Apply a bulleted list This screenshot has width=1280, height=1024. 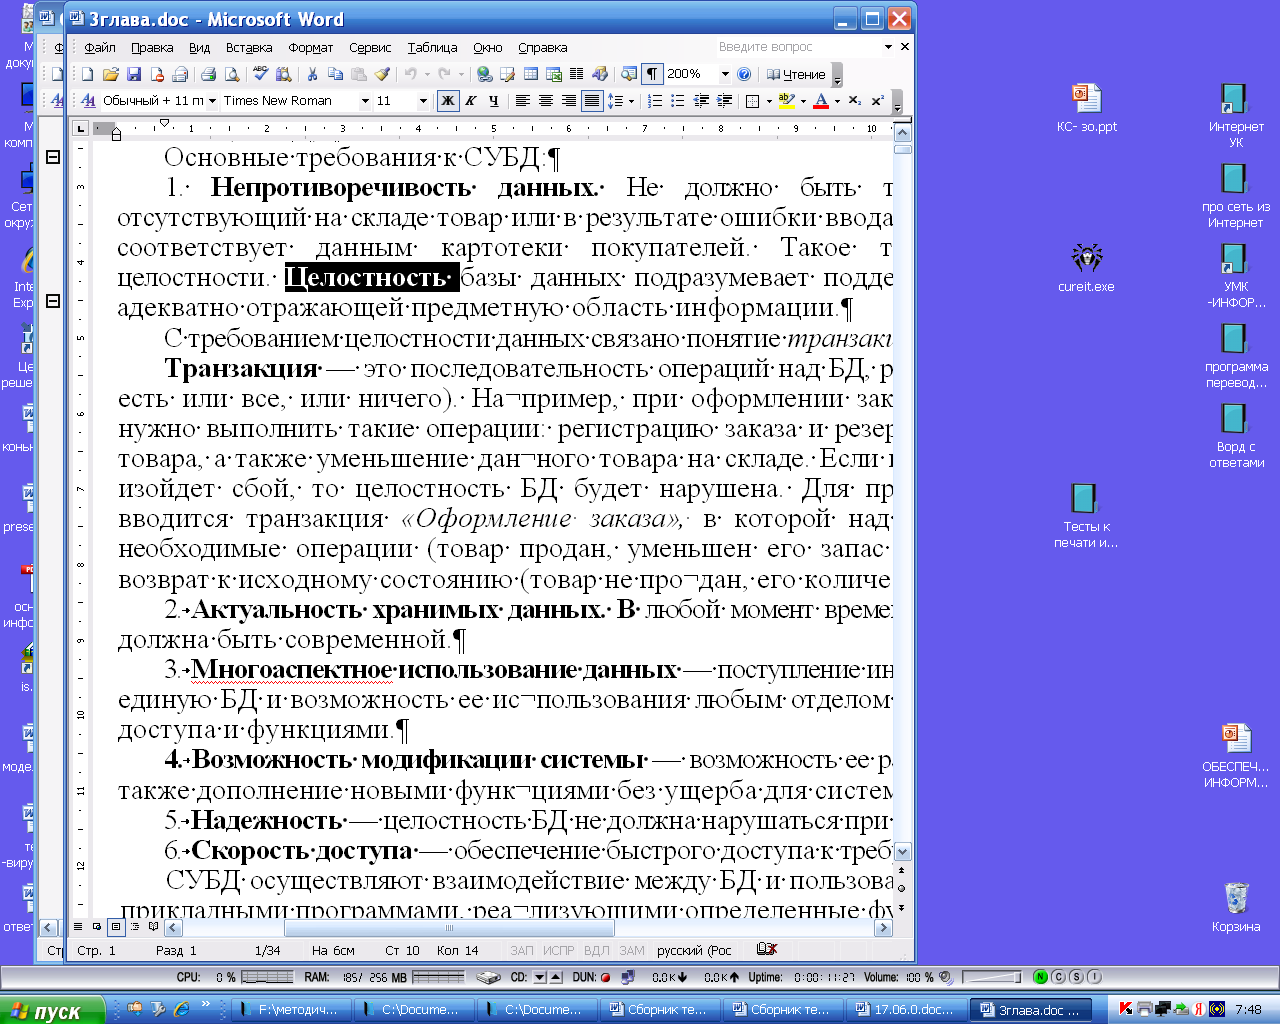click(x=678, y=101)
